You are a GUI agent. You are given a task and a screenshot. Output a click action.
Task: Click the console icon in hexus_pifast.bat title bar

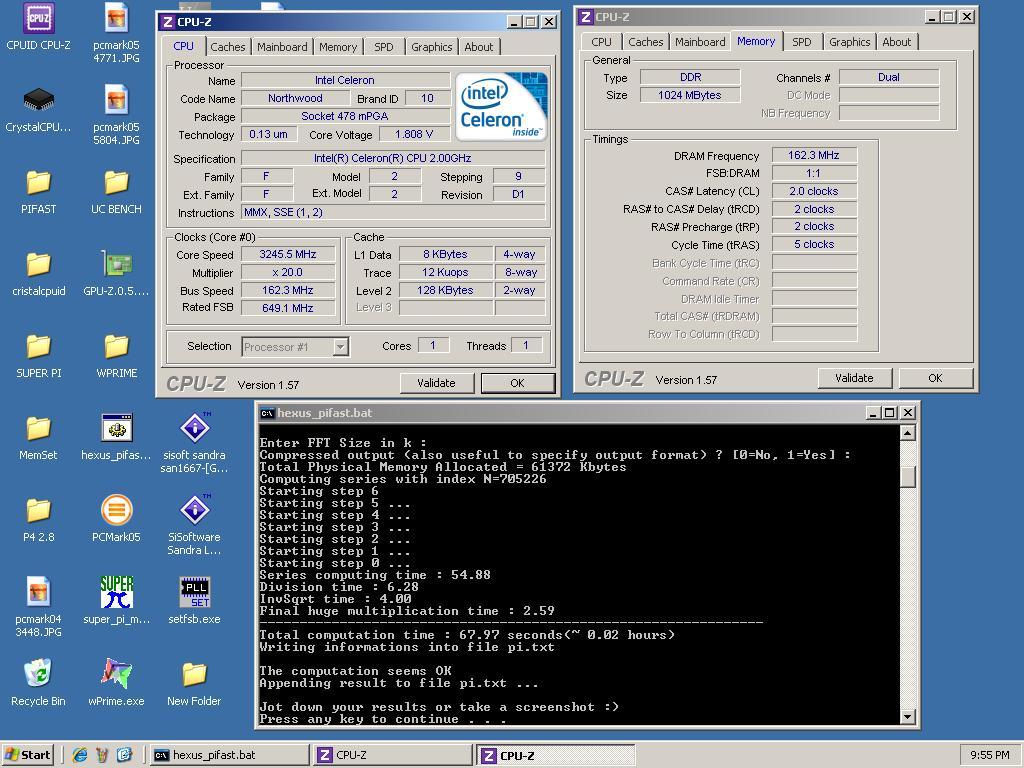point(266,413)
